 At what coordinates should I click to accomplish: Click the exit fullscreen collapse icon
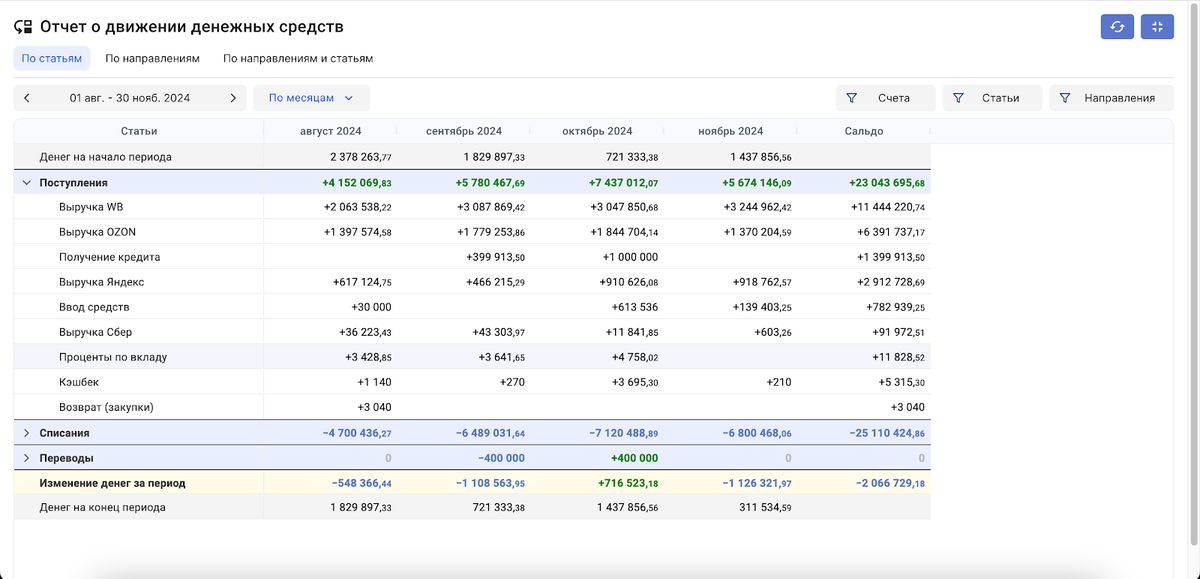coord(1157,27)
